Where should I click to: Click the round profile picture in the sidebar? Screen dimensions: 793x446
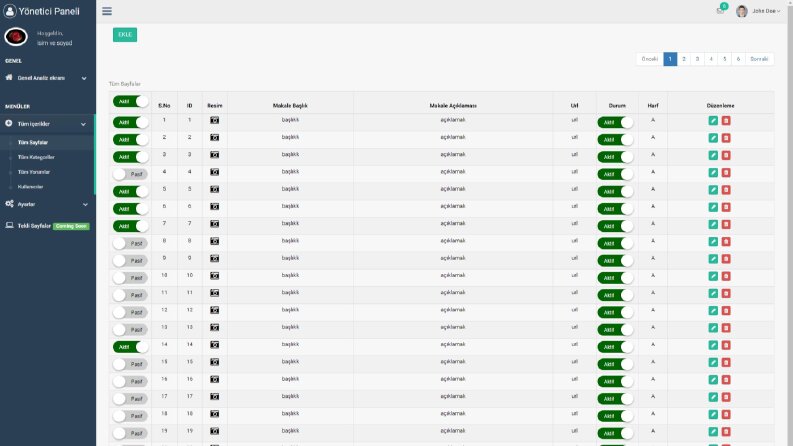[x=16, y=36]
